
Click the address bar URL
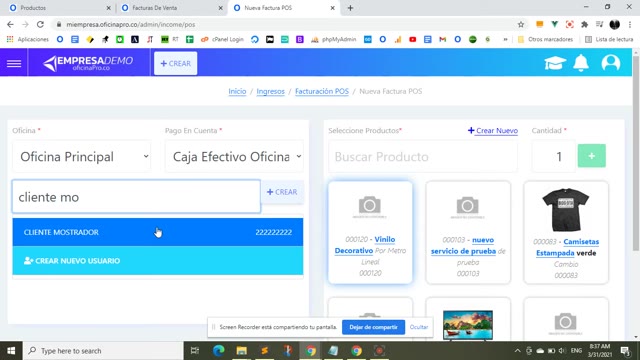(131, 24)
